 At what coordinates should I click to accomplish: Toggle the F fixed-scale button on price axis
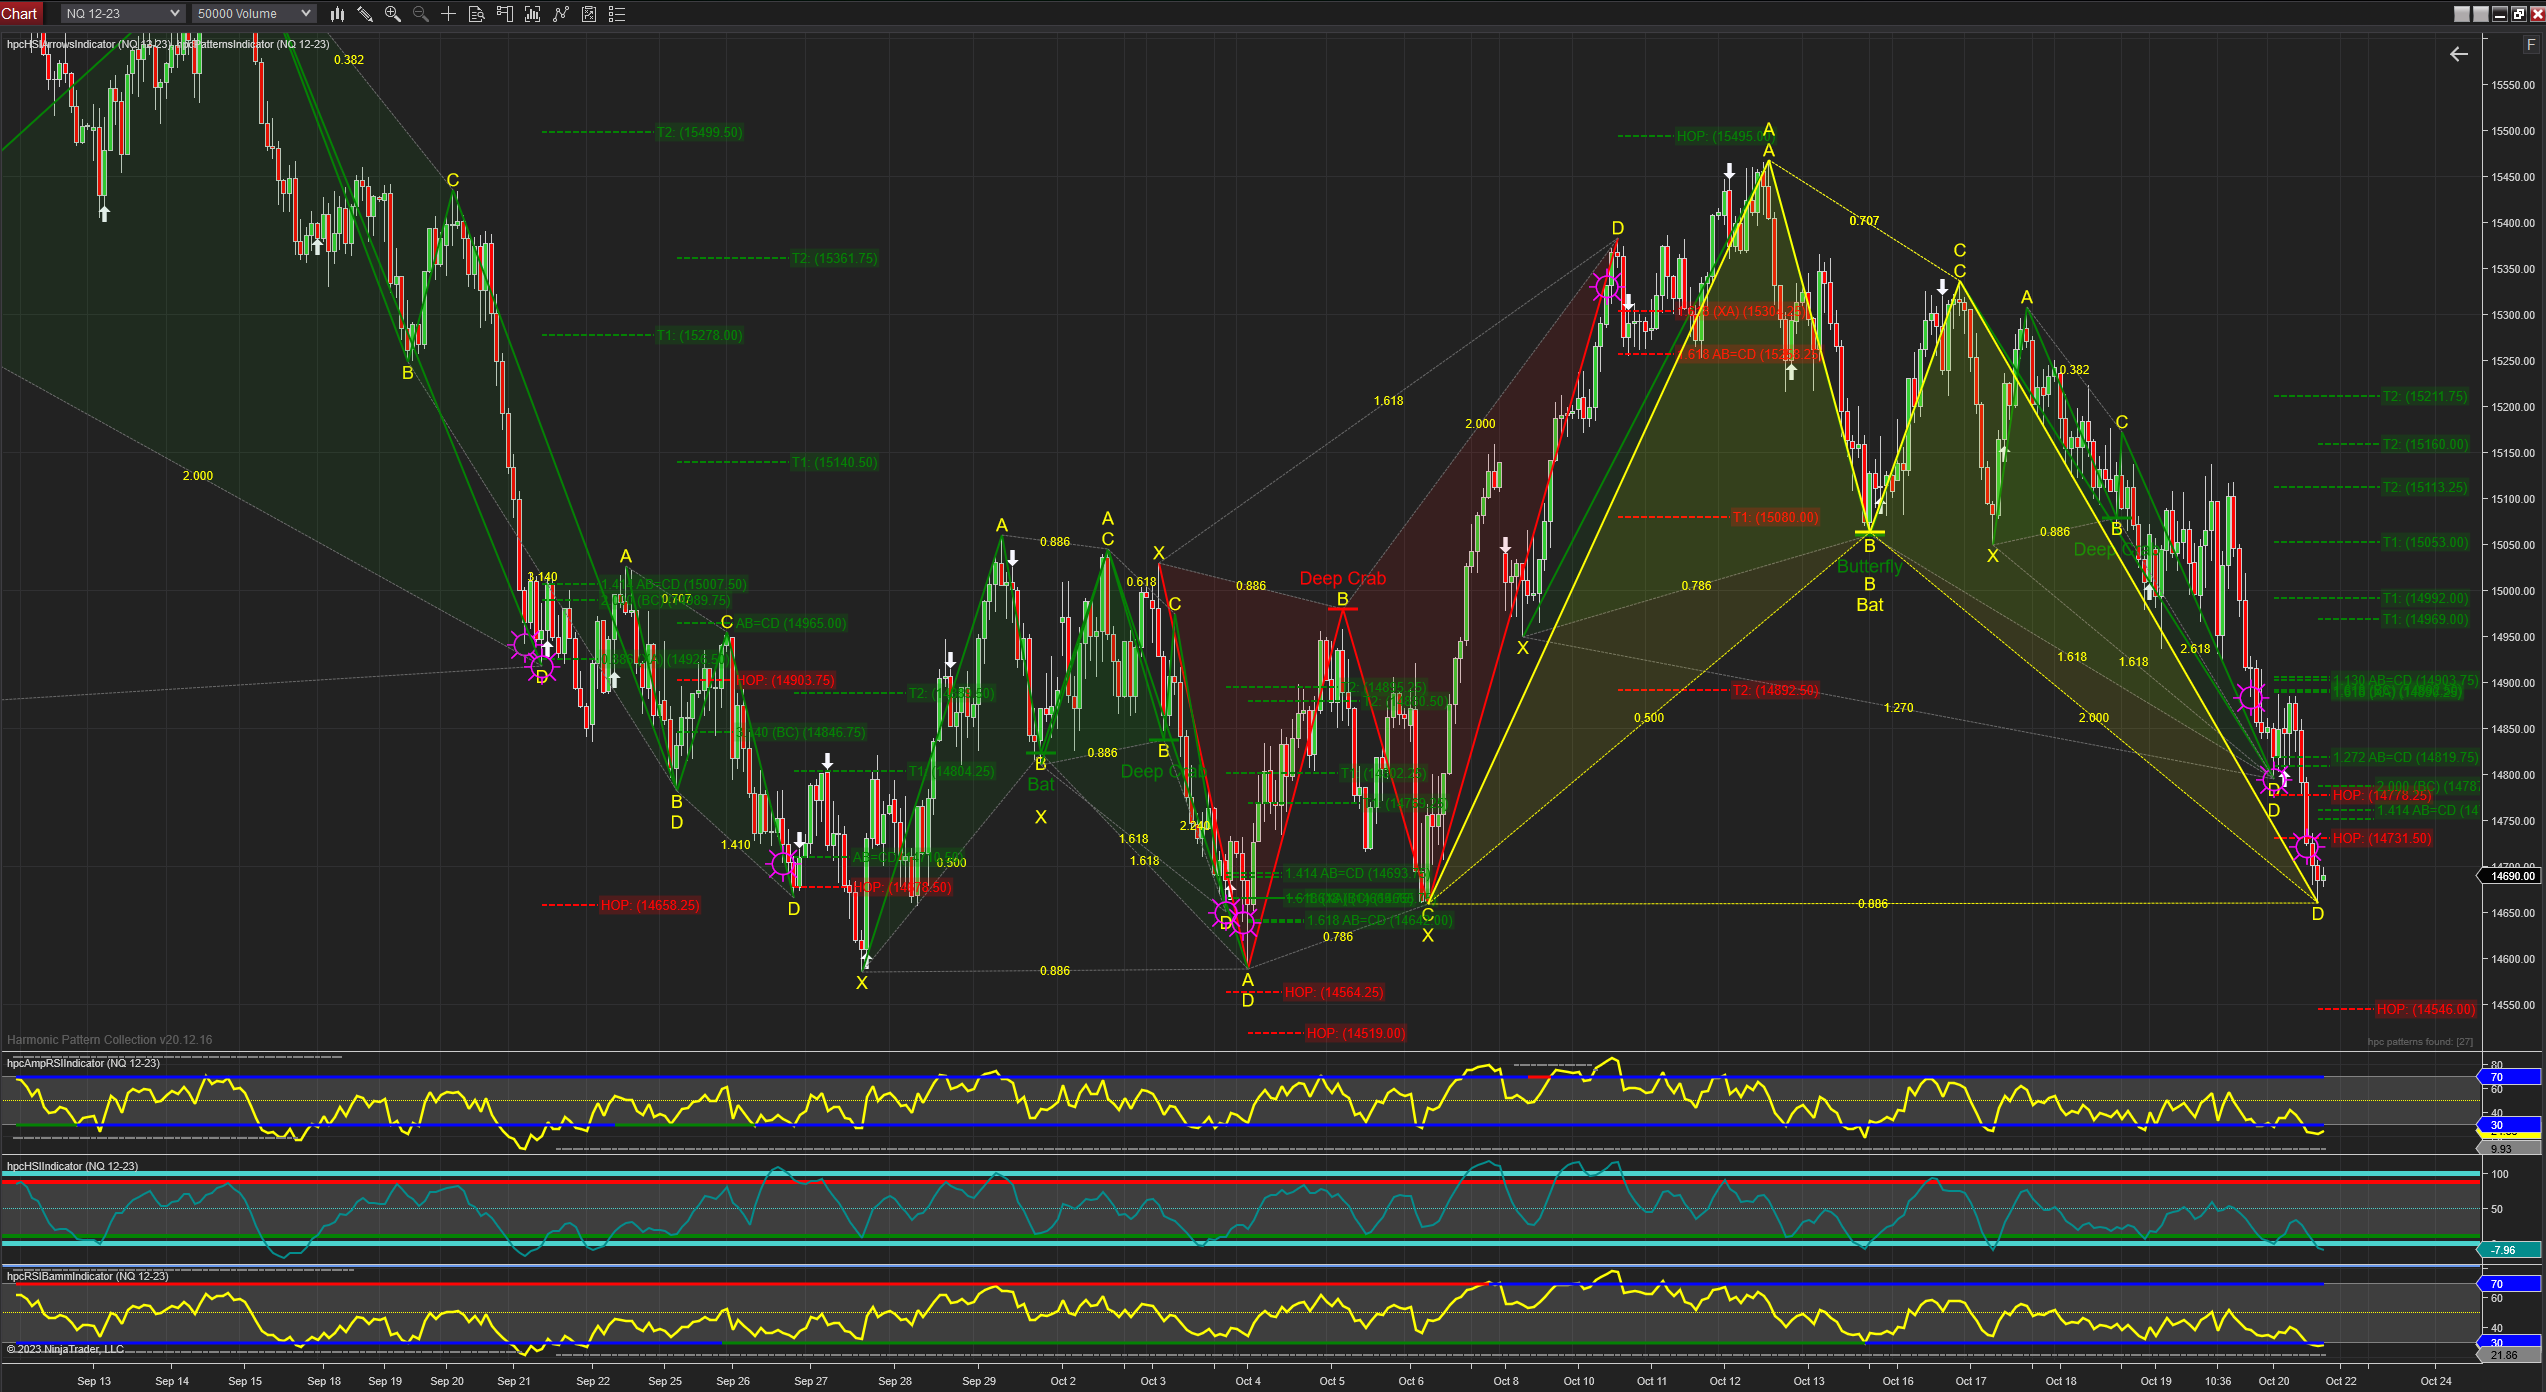(x=2531, y=45)
